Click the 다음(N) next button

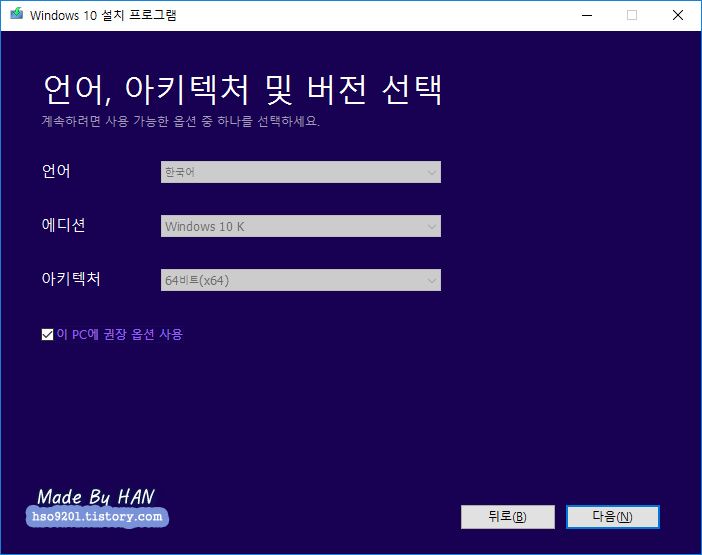click(x=613, y=517)
